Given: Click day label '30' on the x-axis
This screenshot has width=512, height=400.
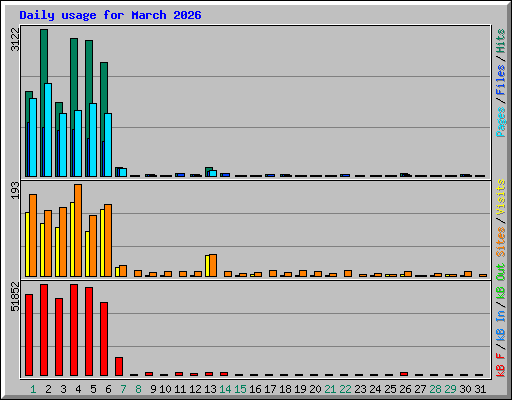Looking at the screenshot, I should tap(465, 389).
